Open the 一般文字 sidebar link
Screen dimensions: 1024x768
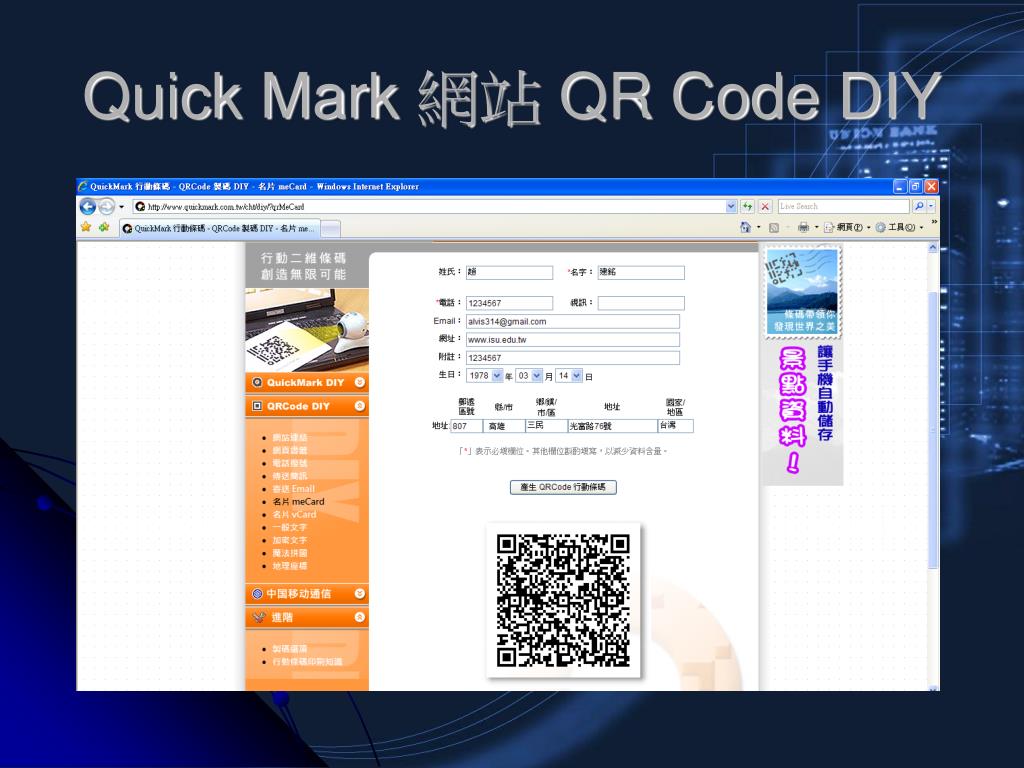pyautogui.click(x=289, y=528)
